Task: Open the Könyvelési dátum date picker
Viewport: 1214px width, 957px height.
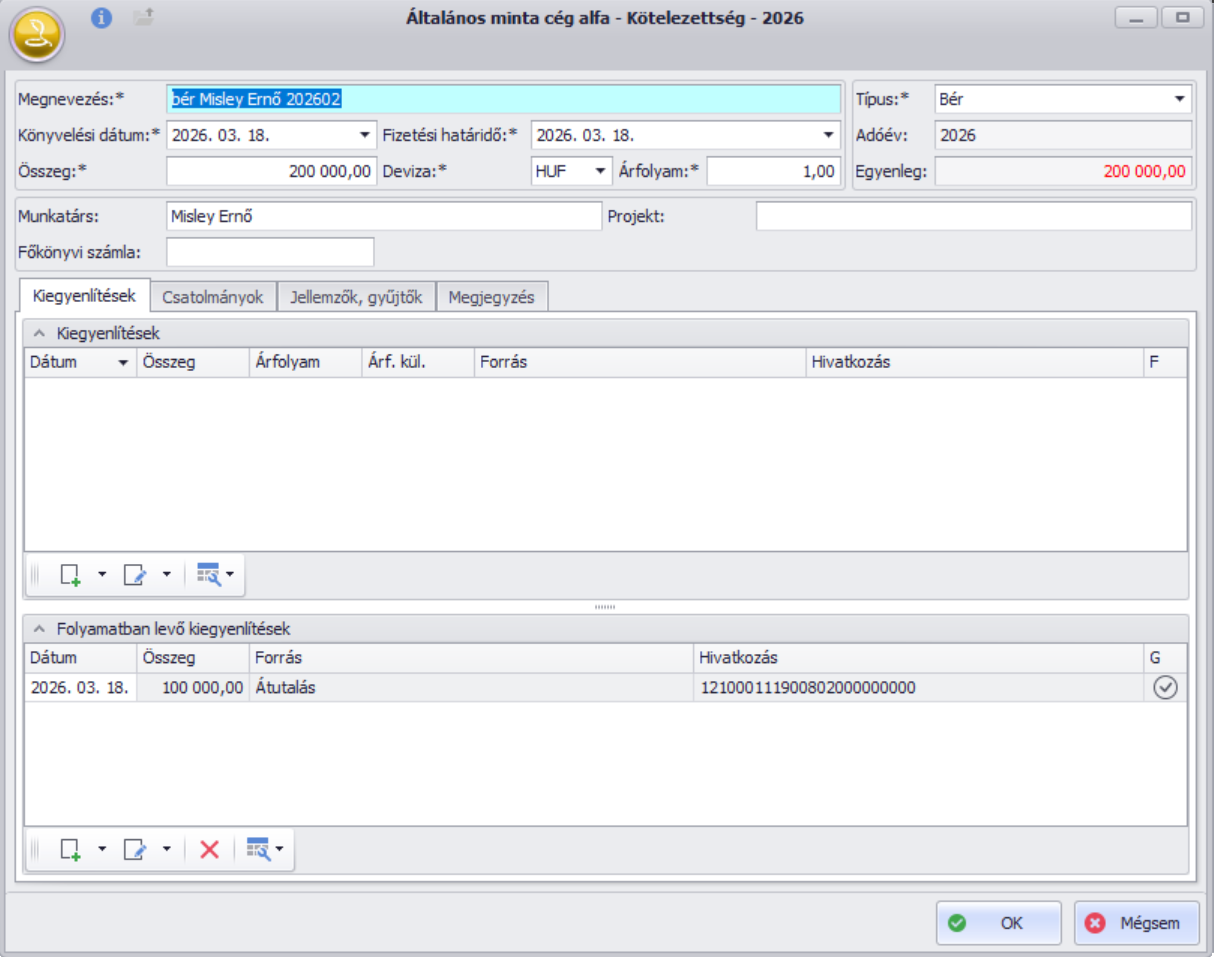Action: [363, 136]
